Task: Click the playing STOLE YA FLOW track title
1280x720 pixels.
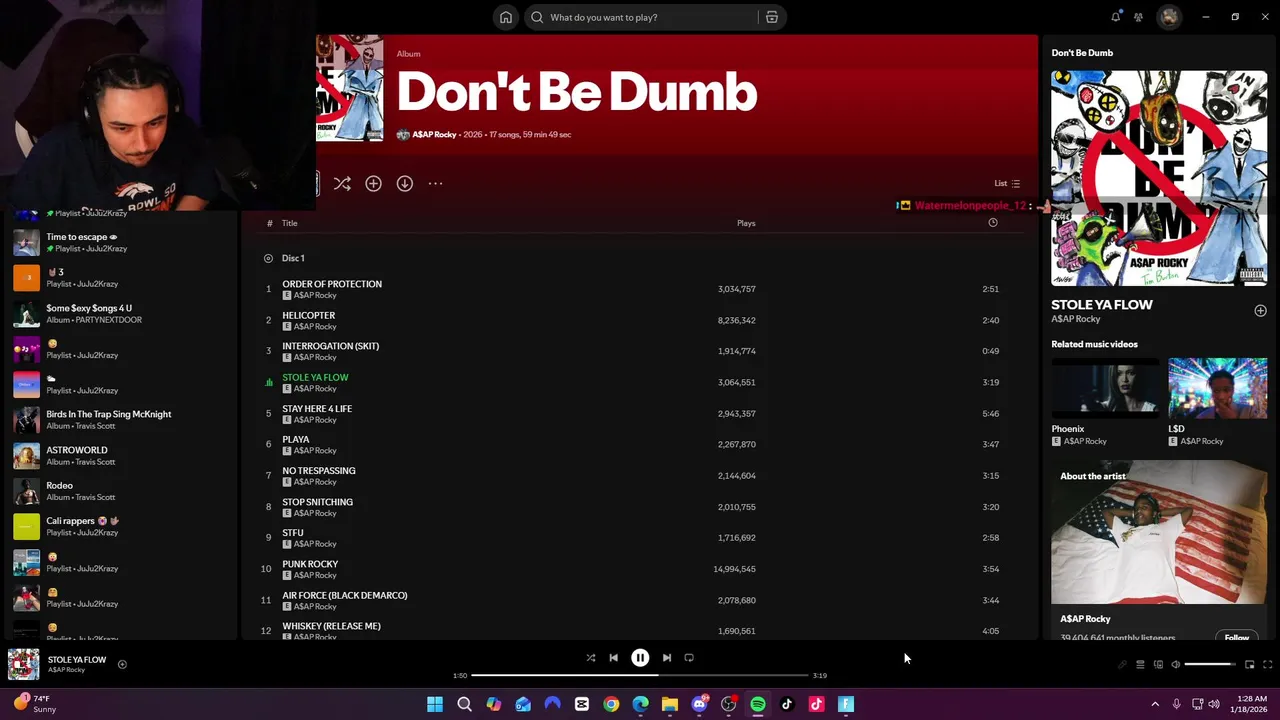Action: click(x=315, y=377)
